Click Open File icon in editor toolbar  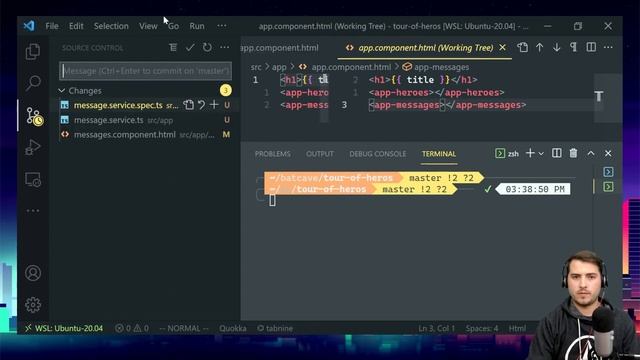pos(522,48)
